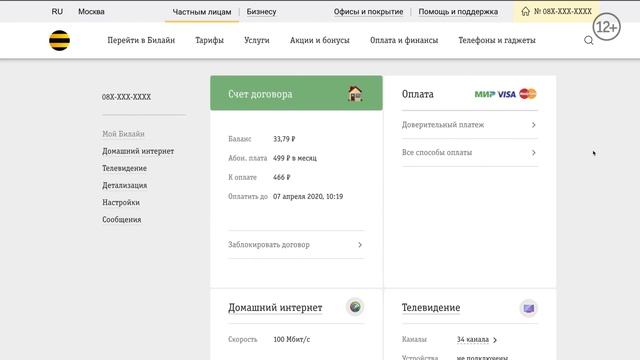The width and height of the screenshot is (640, 360).
Task: Select the Бизнесу tab
Action: pyautogui.click(x=261, y=12)
